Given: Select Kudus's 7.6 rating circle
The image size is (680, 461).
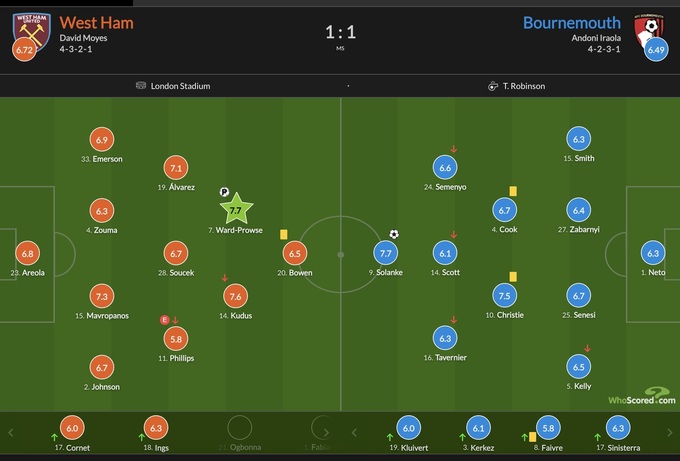Looking at the screenshot, I should click(236, 296).
